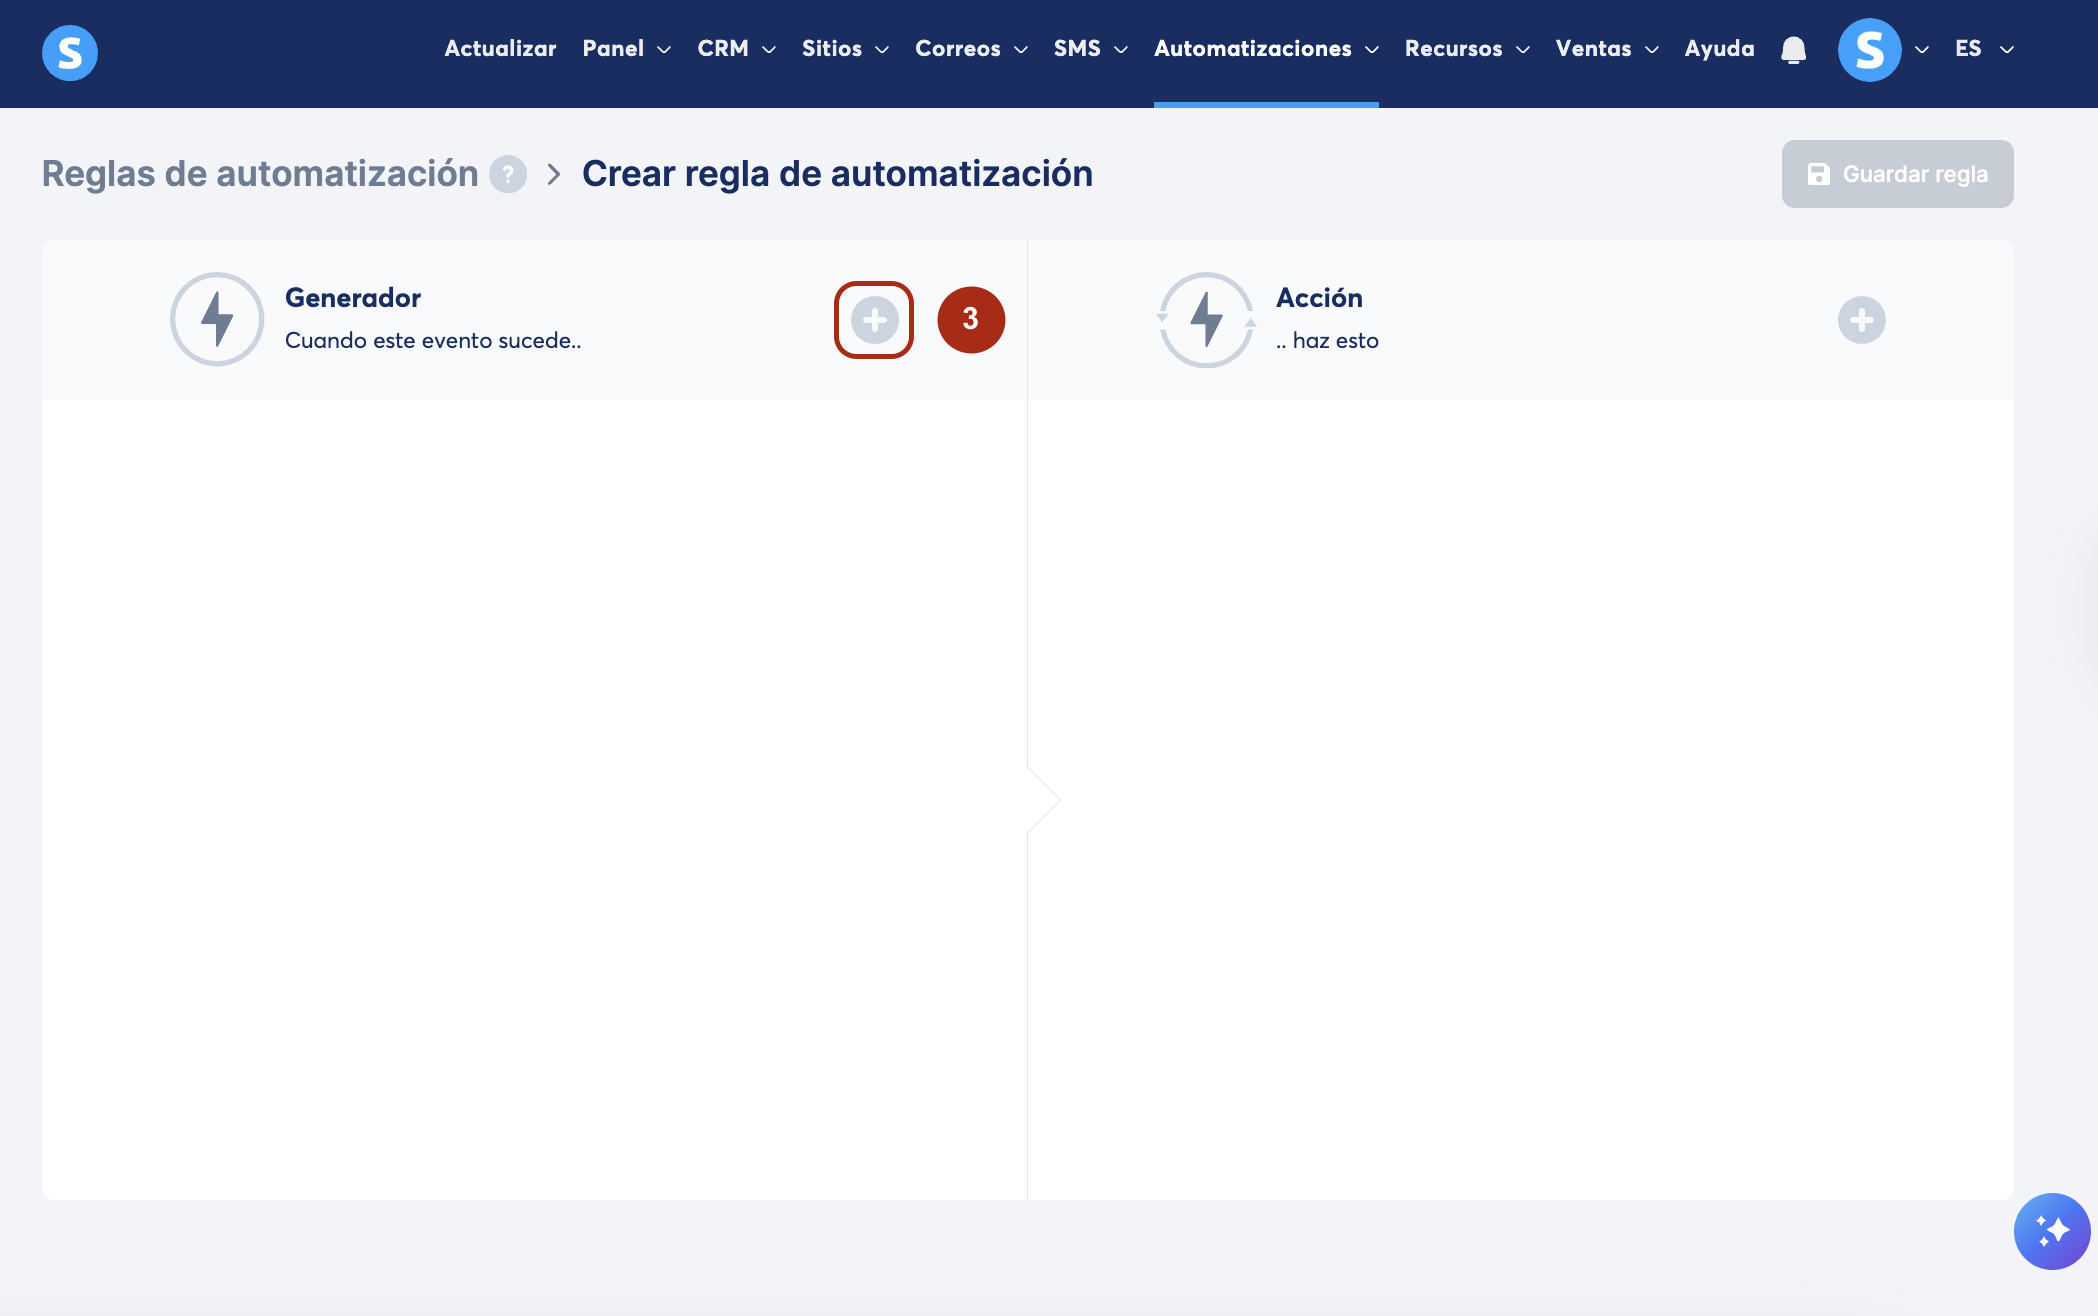Click the Guardar regla button

(x=1897, y=174)
